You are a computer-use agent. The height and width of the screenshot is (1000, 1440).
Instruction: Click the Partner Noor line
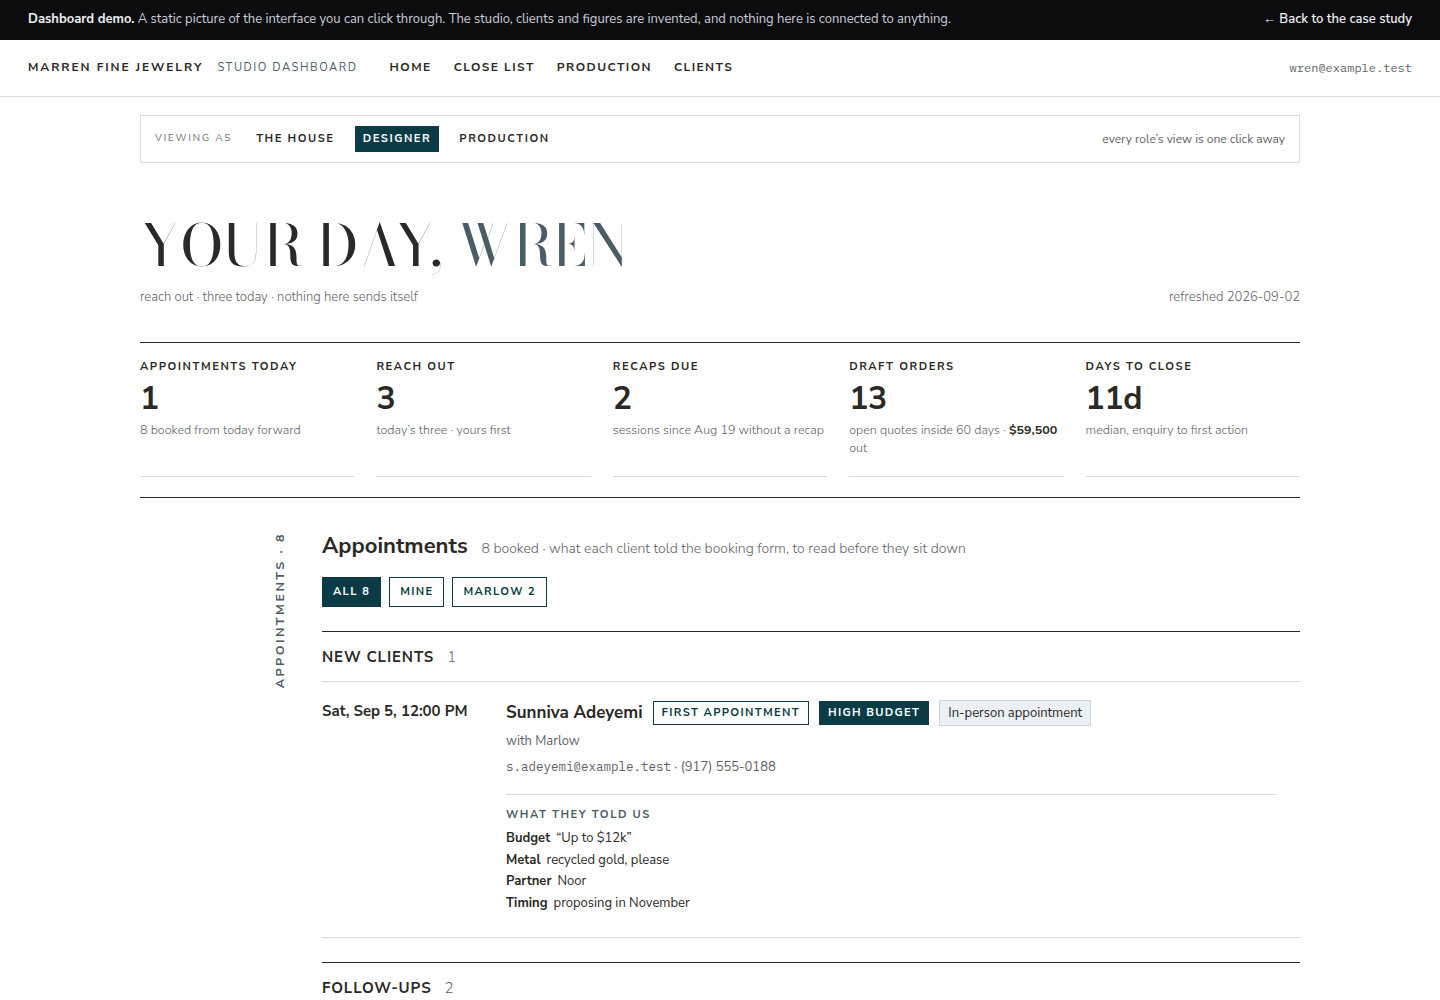point(546,881)
